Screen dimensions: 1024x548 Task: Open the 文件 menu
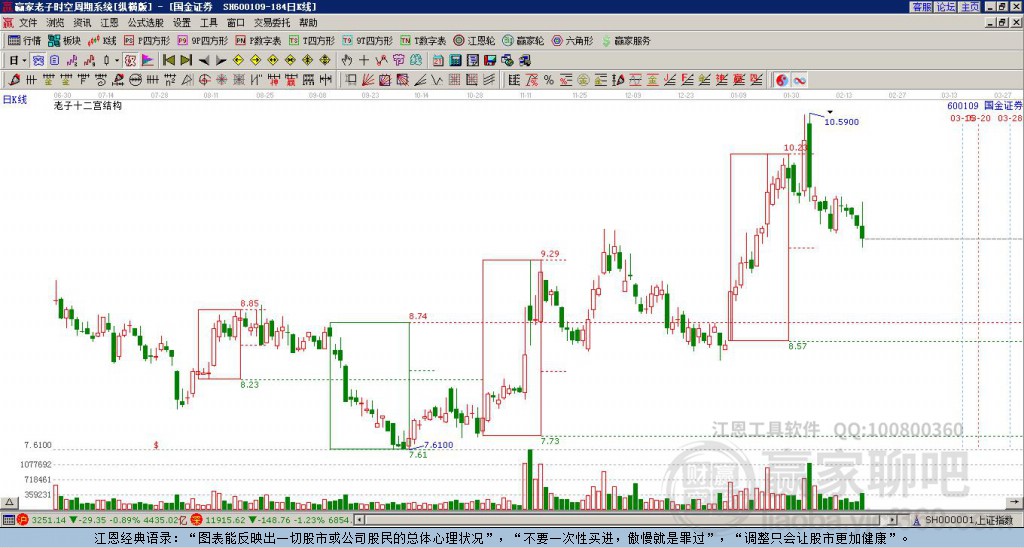pos(28,23)
